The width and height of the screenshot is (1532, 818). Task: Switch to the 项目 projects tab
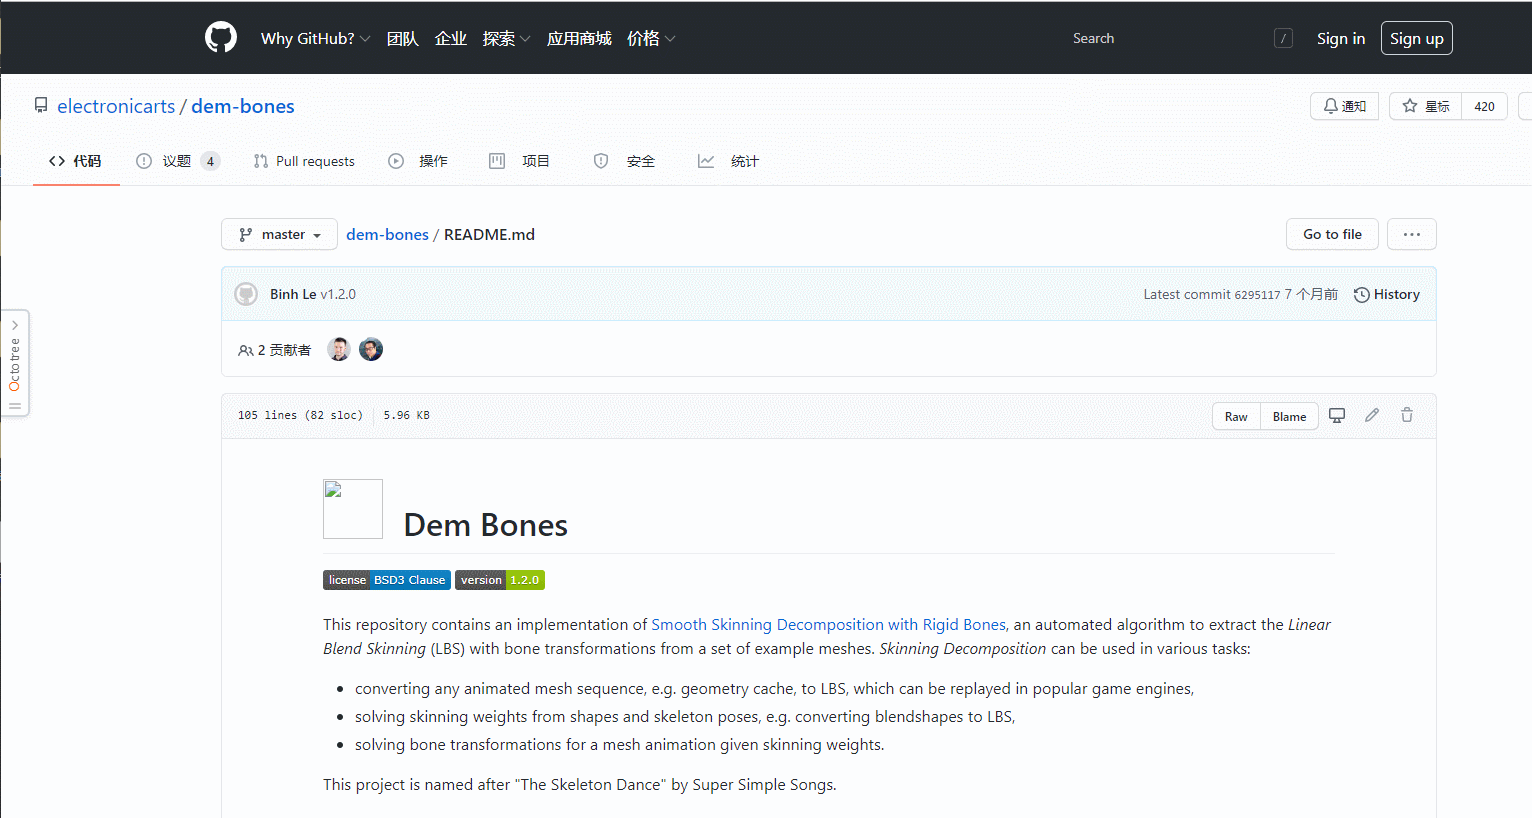pyautogui.click(x=519, y=161)
